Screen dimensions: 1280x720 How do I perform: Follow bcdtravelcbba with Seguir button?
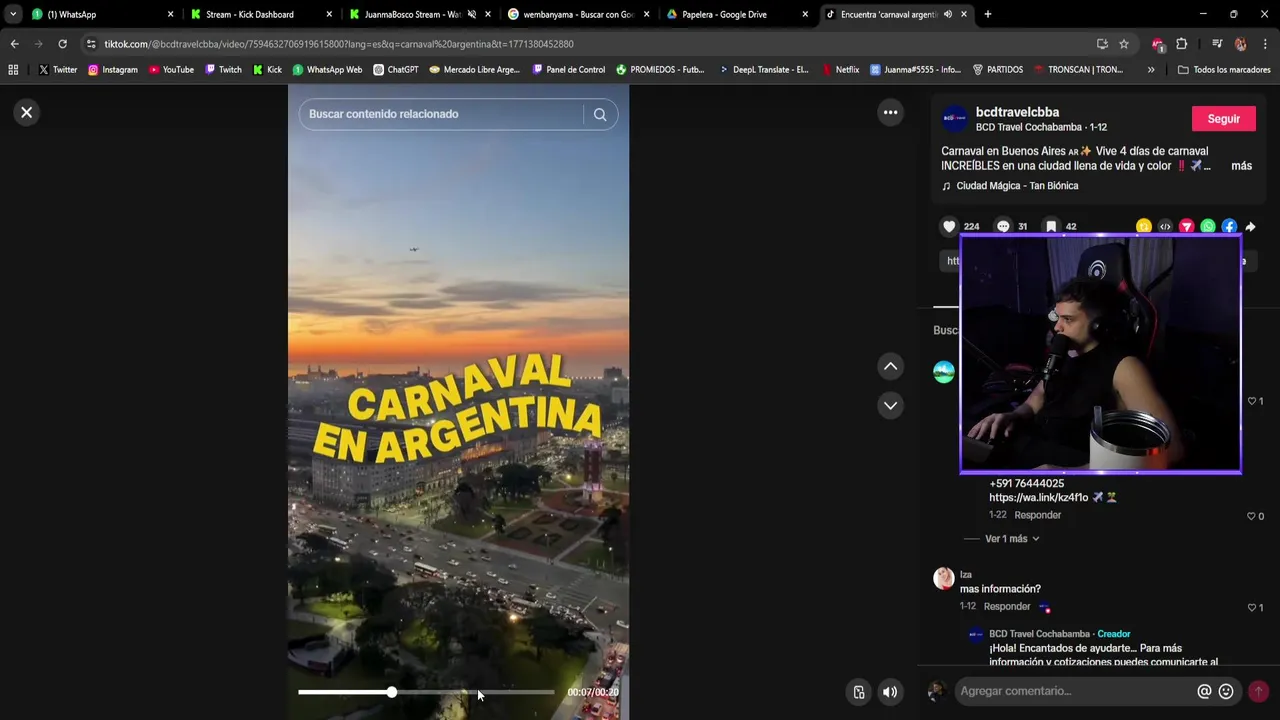click(1223, 118)
